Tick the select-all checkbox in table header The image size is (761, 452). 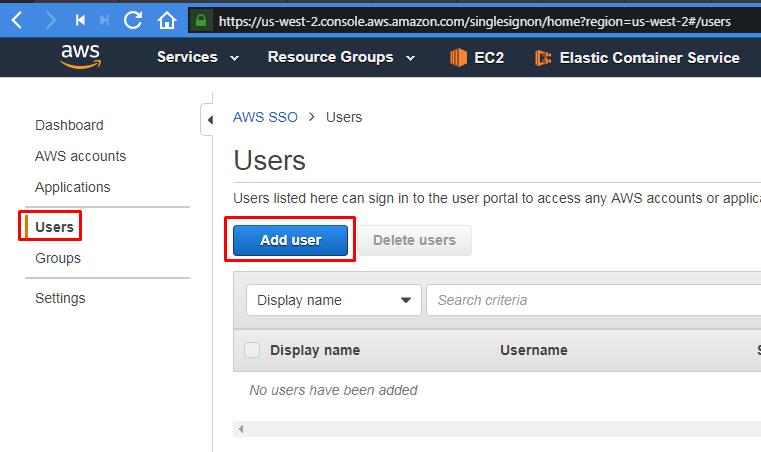coord(252,350)
